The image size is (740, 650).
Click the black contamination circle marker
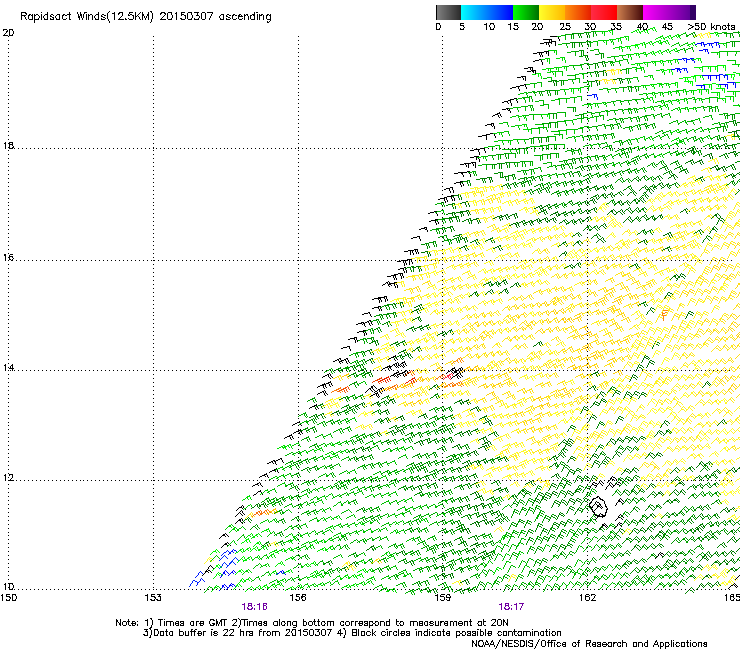(x=598, y=507)
